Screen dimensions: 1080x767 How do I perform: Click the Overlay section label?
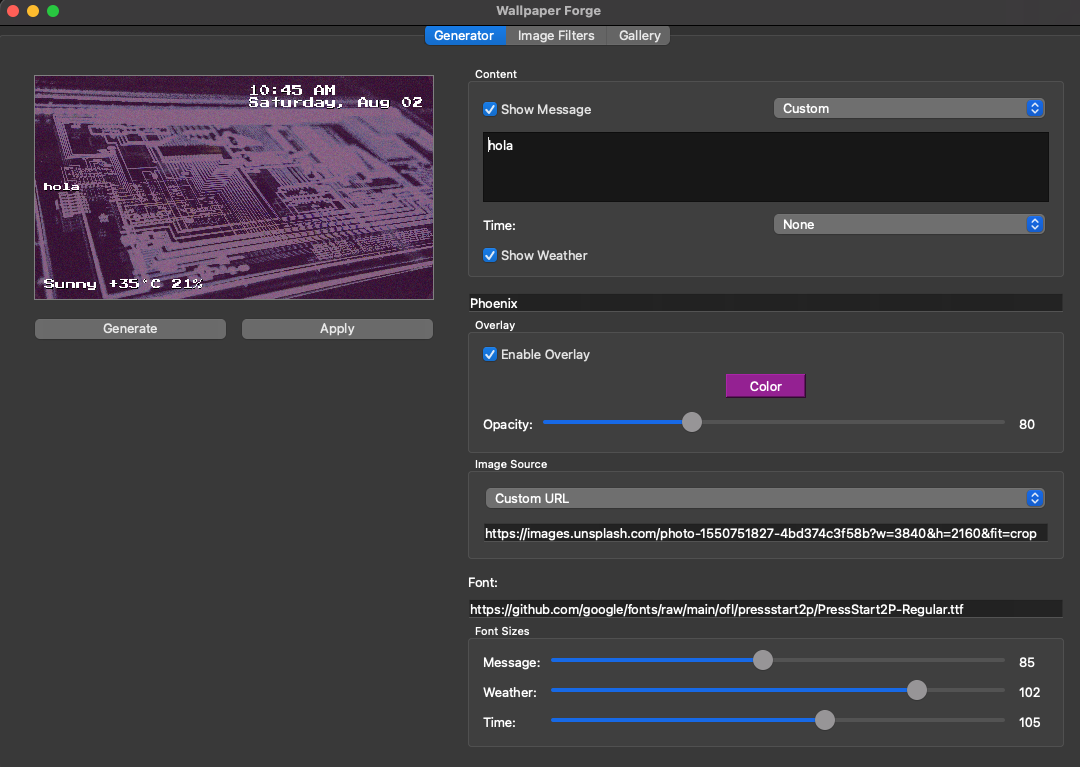495,325
